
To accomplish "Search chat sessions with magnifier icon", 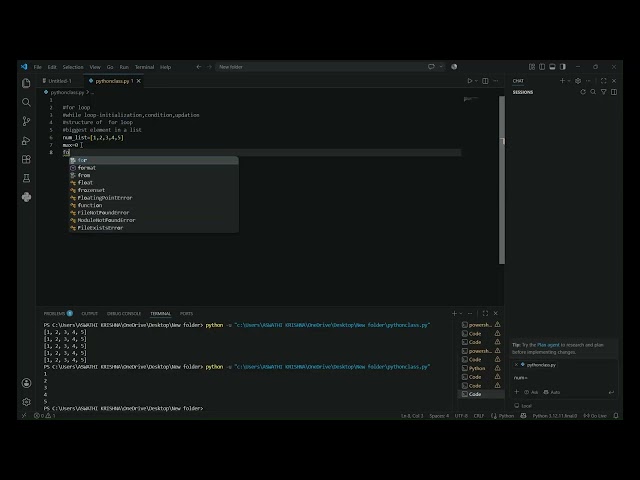I will click(x=593, y=92).
